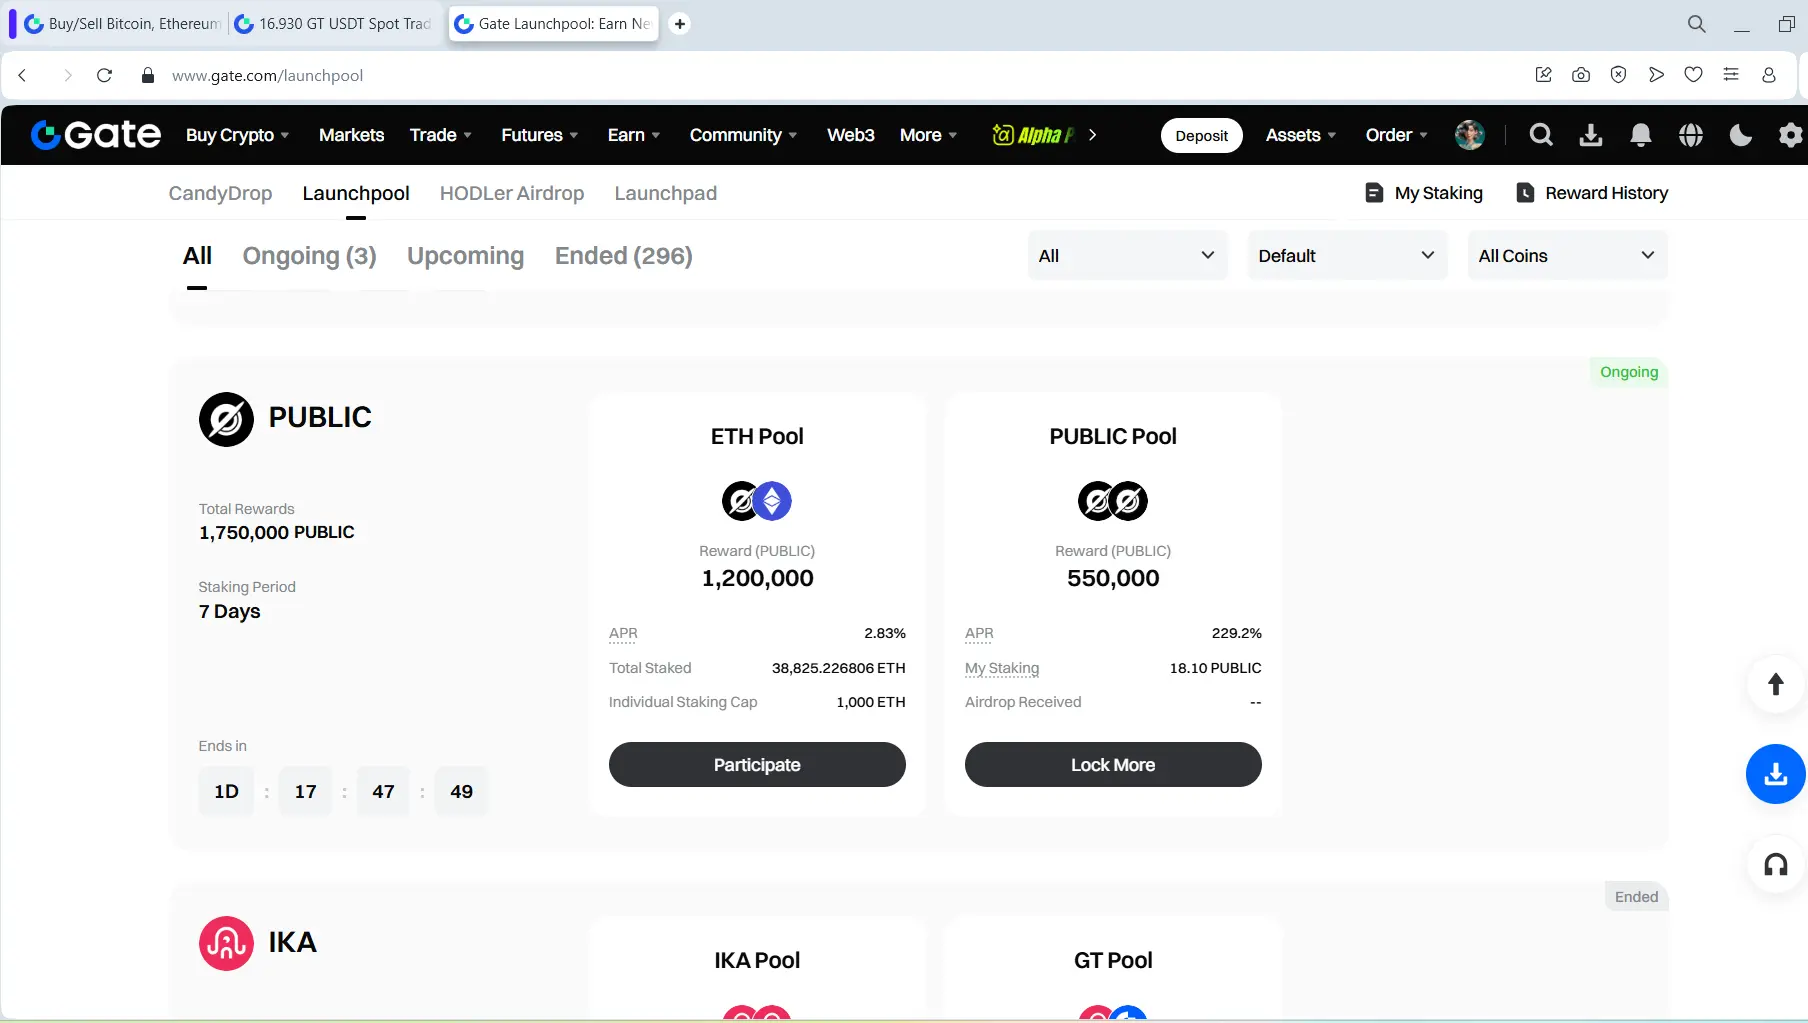Switch to the HODLer Airdrop tab
This screenshot has width=1808, height=1023.
click(x=512, y=193)
